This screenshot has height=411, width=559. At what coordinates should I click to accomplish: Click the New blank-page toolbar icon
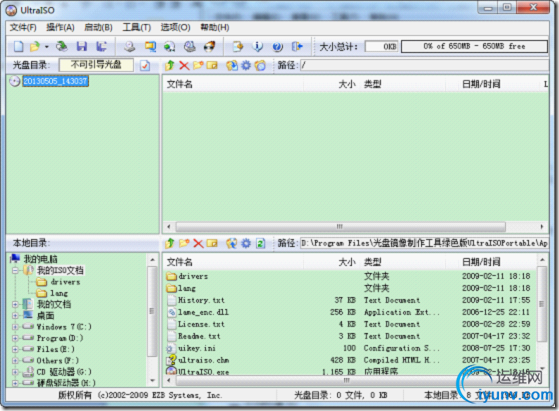[x=19, y=46]
